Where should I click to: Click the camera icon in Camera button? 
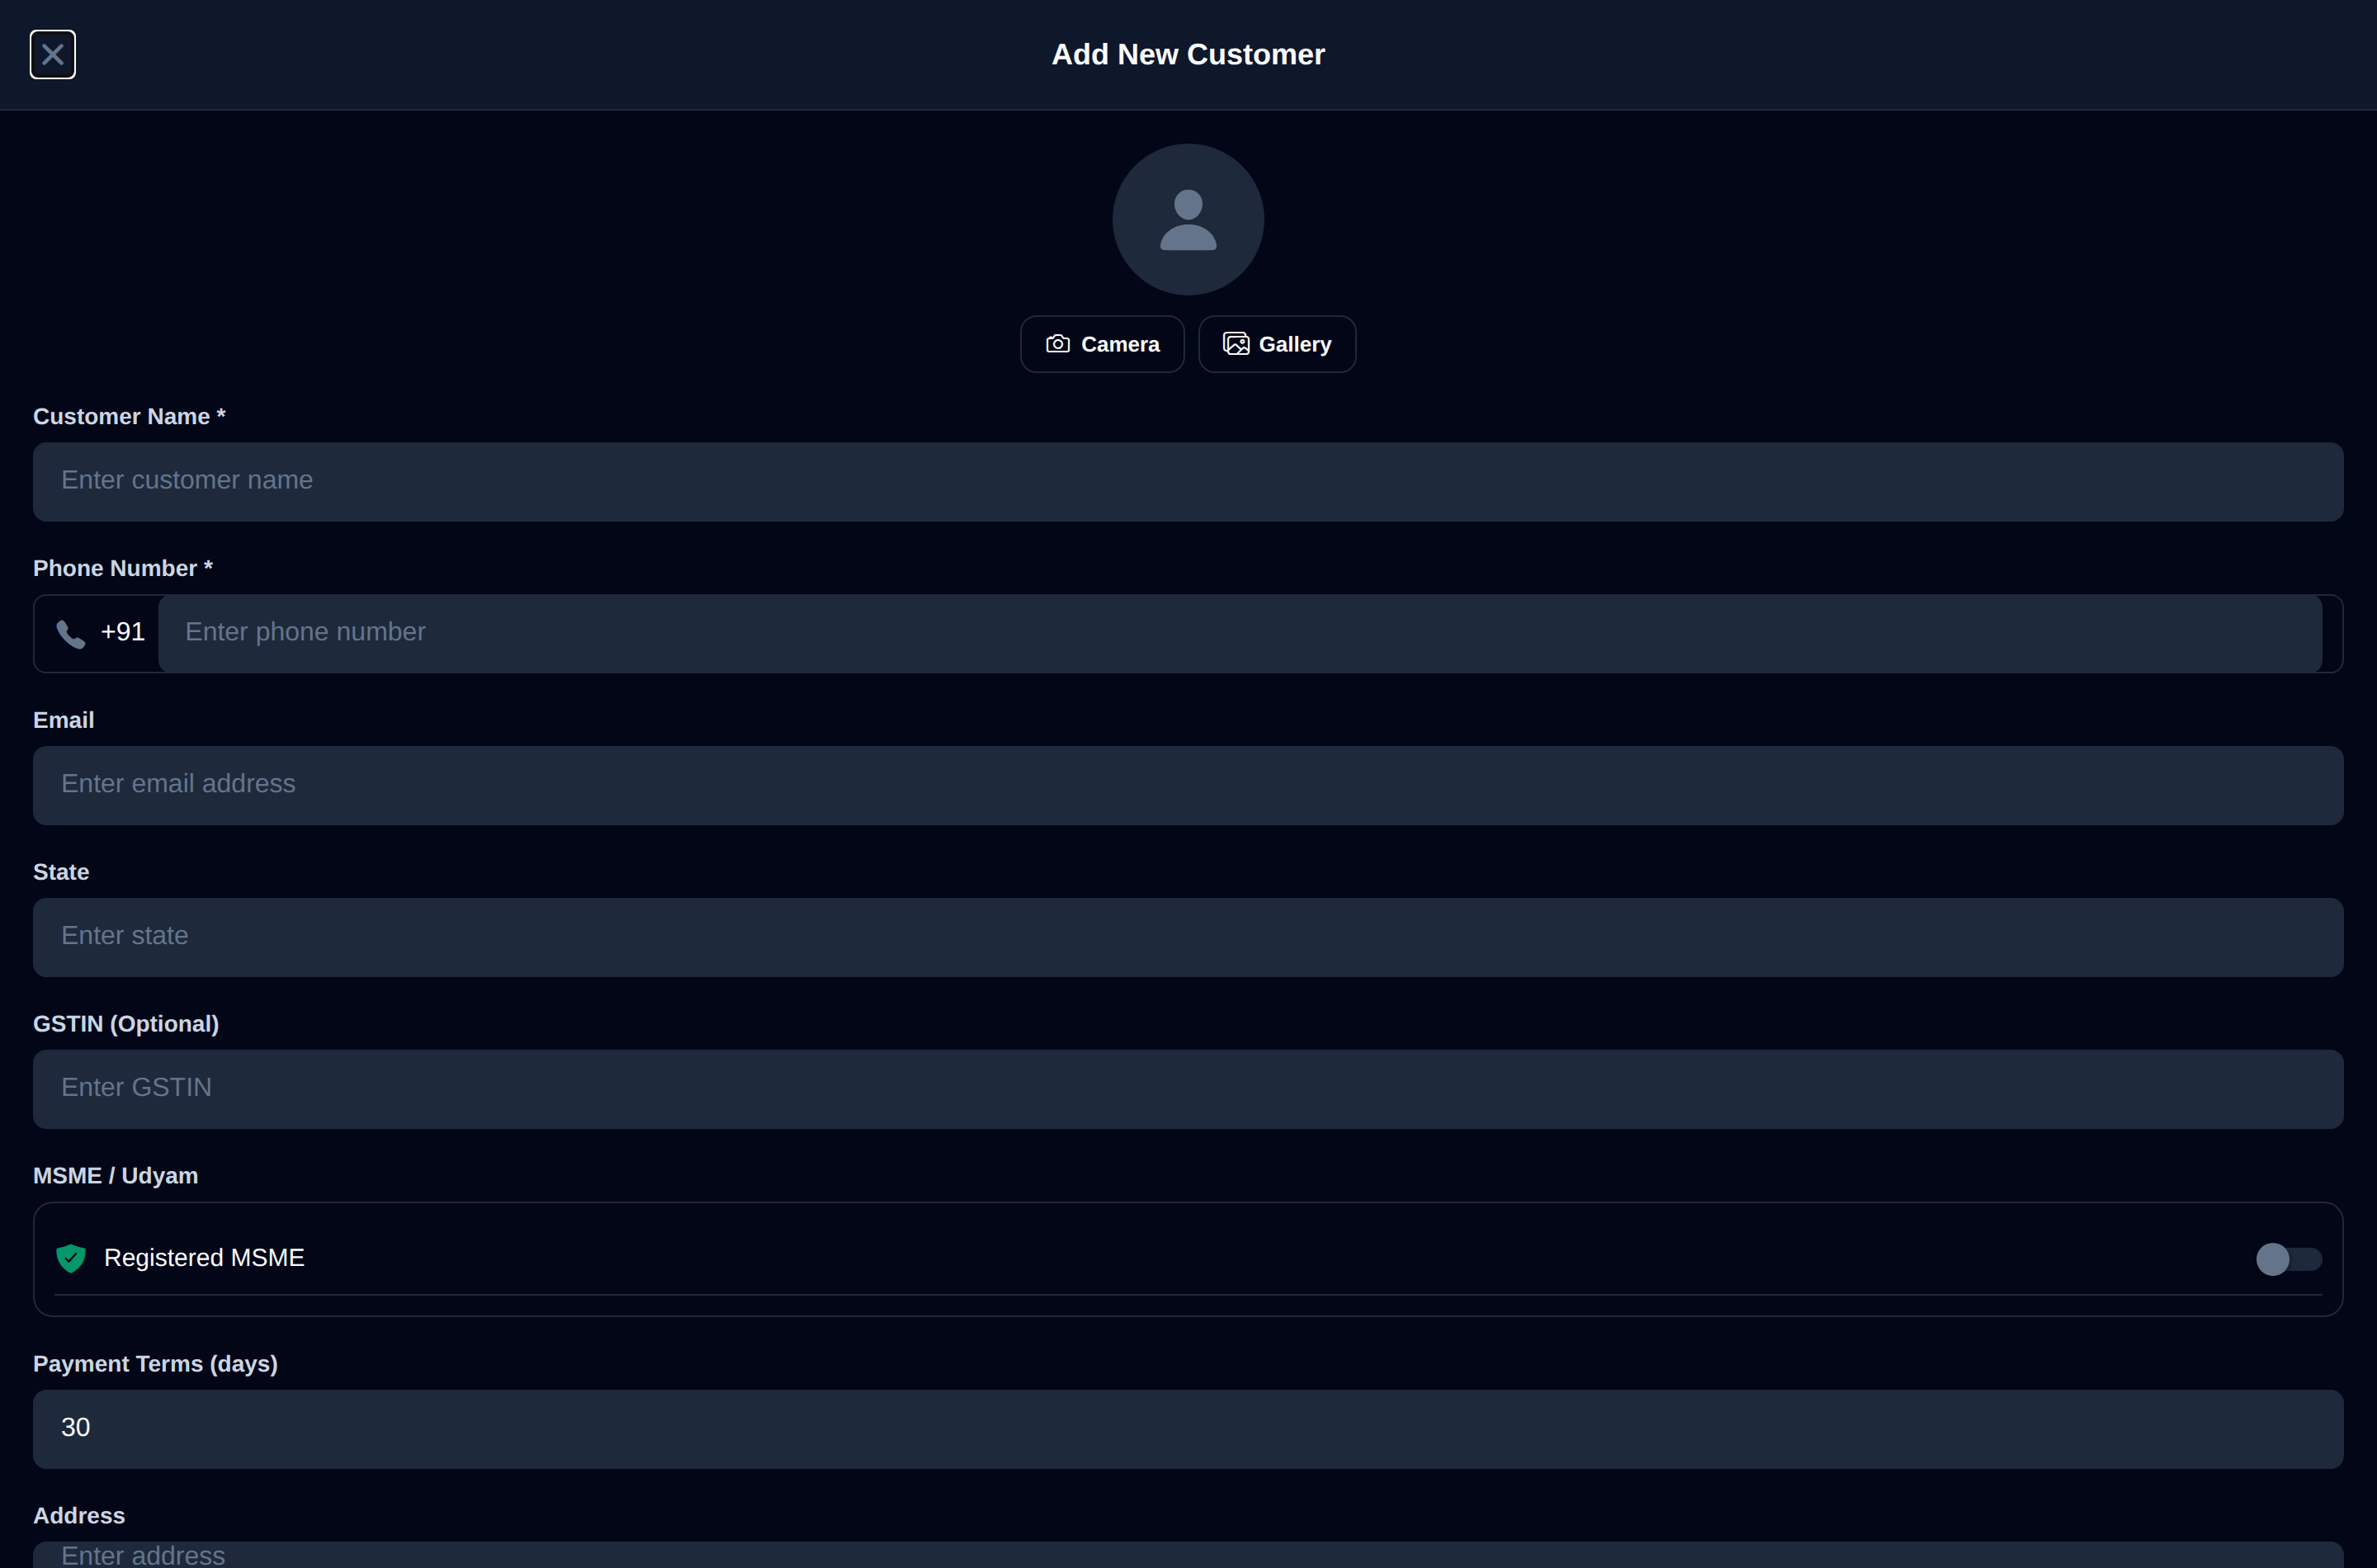click(x=1058, y=344)
